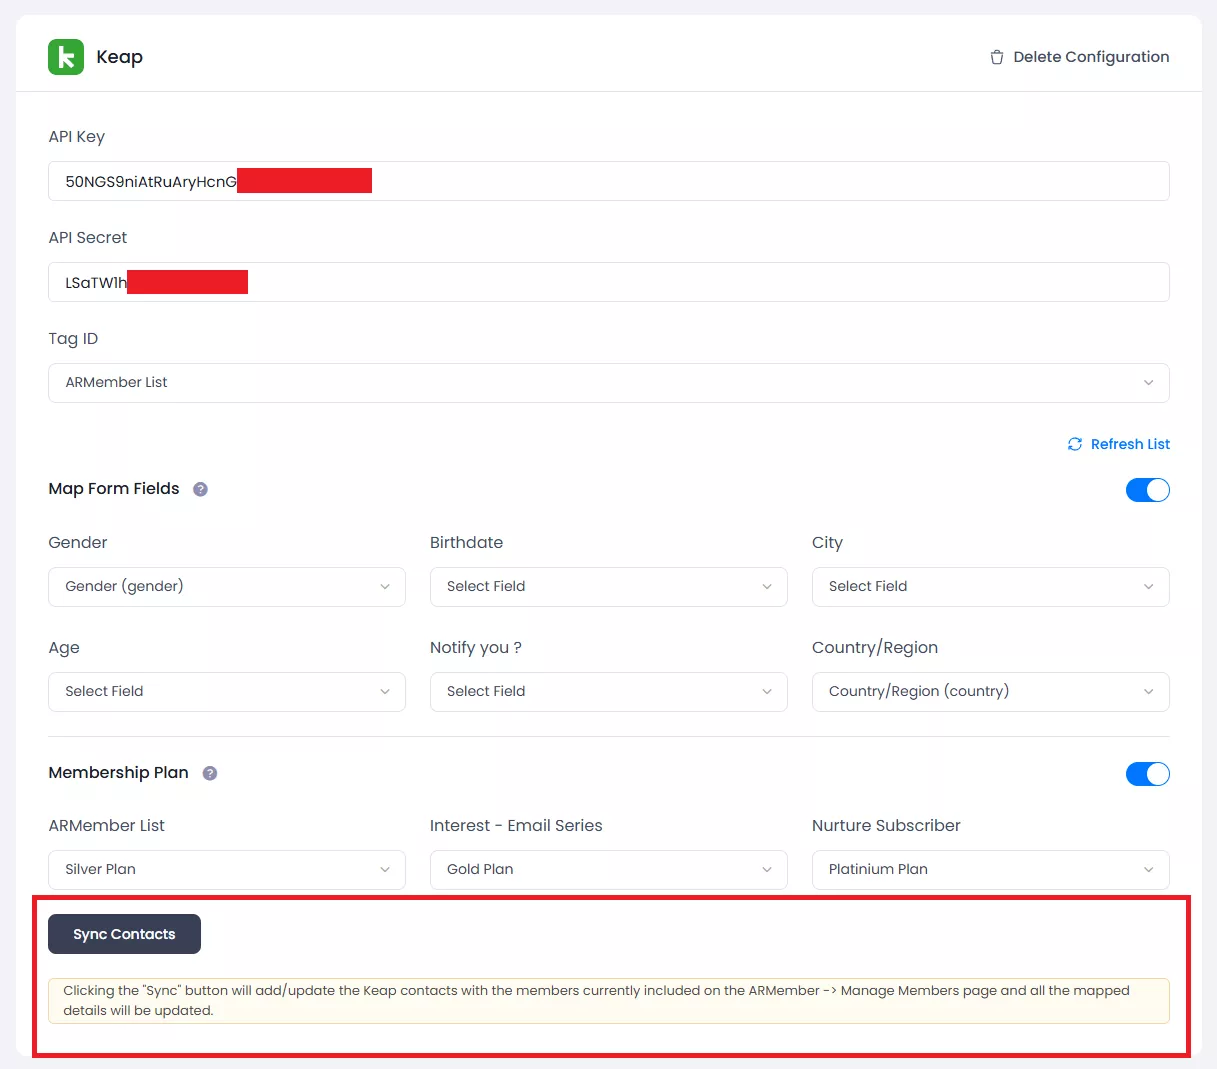
Task: Open the City Select Field dropdown
Action: (x=990, y=587)
